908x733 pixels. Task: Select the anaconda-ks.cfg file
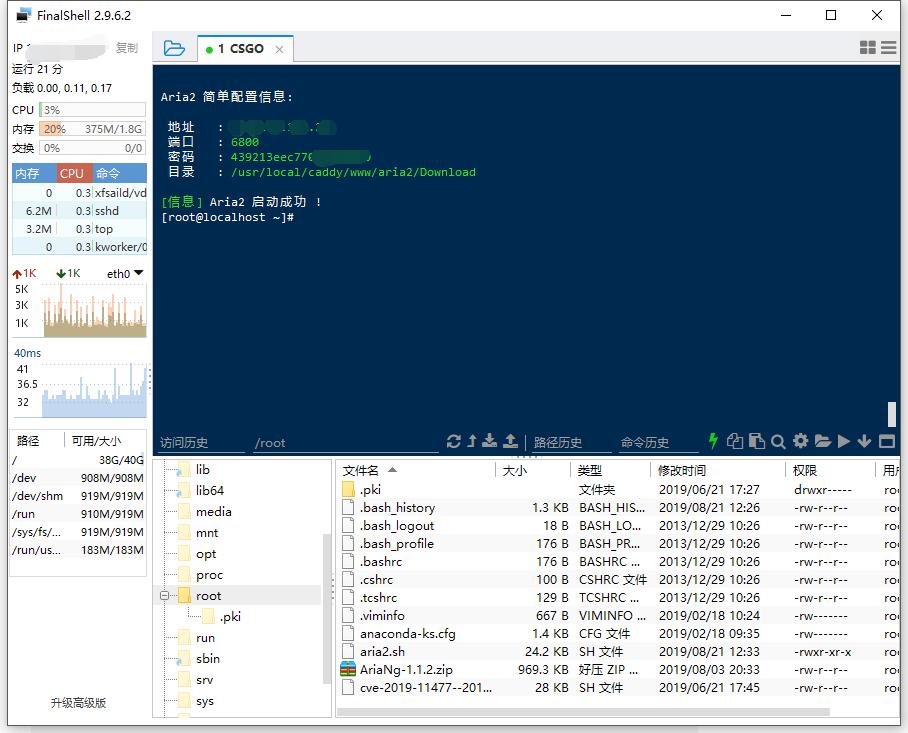coord(618,633)
